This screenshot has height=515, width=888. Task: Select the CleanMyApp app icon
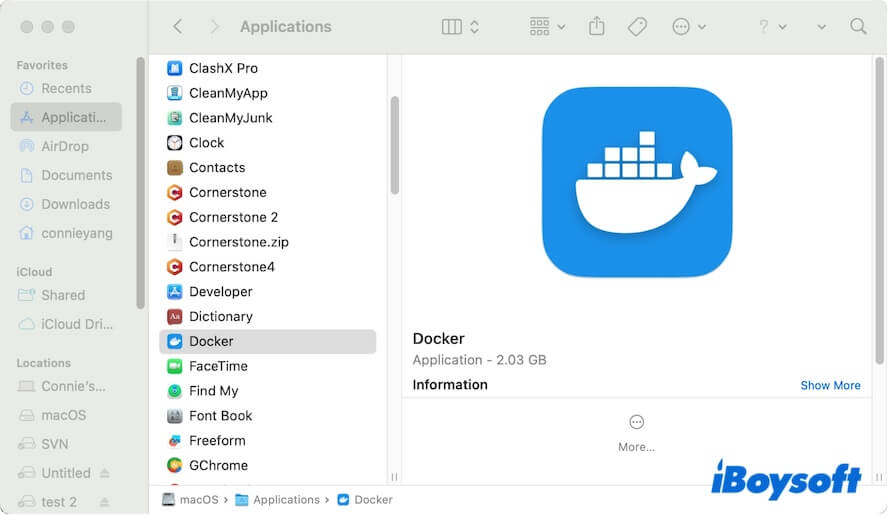click(174, 93)
